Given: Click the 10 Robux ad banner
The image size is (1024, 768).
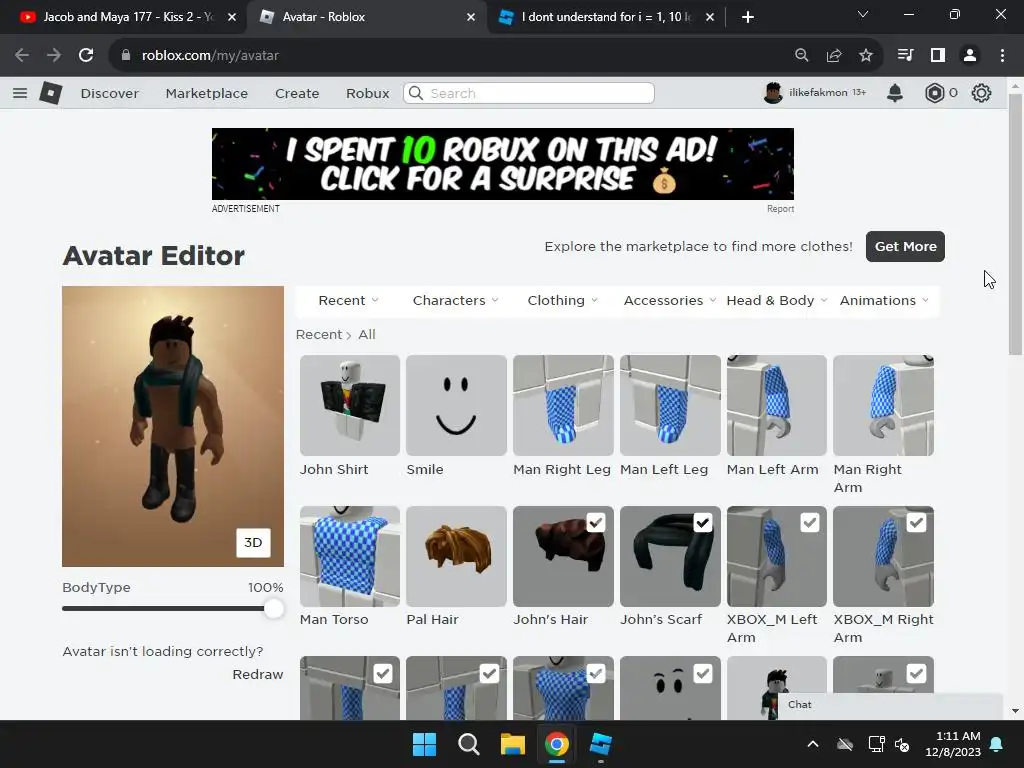Looking at the screenshot, I should point(503,164).
